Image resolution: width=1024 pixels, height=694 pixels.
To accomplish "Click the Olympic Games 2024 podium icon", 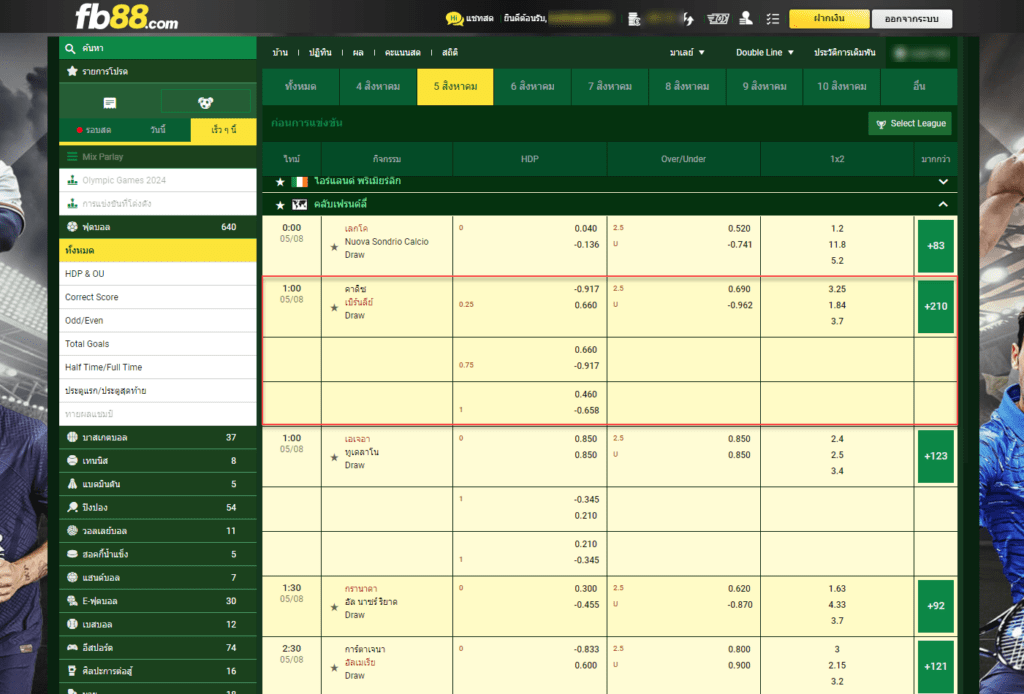I will pos(72,180).
